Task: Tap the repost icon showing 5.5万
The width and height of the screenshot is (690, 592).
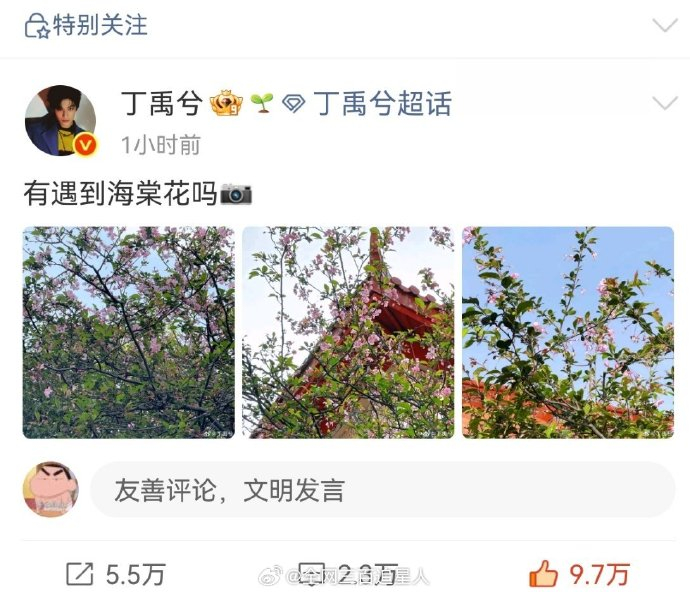Action: click(x=115, y=574)
